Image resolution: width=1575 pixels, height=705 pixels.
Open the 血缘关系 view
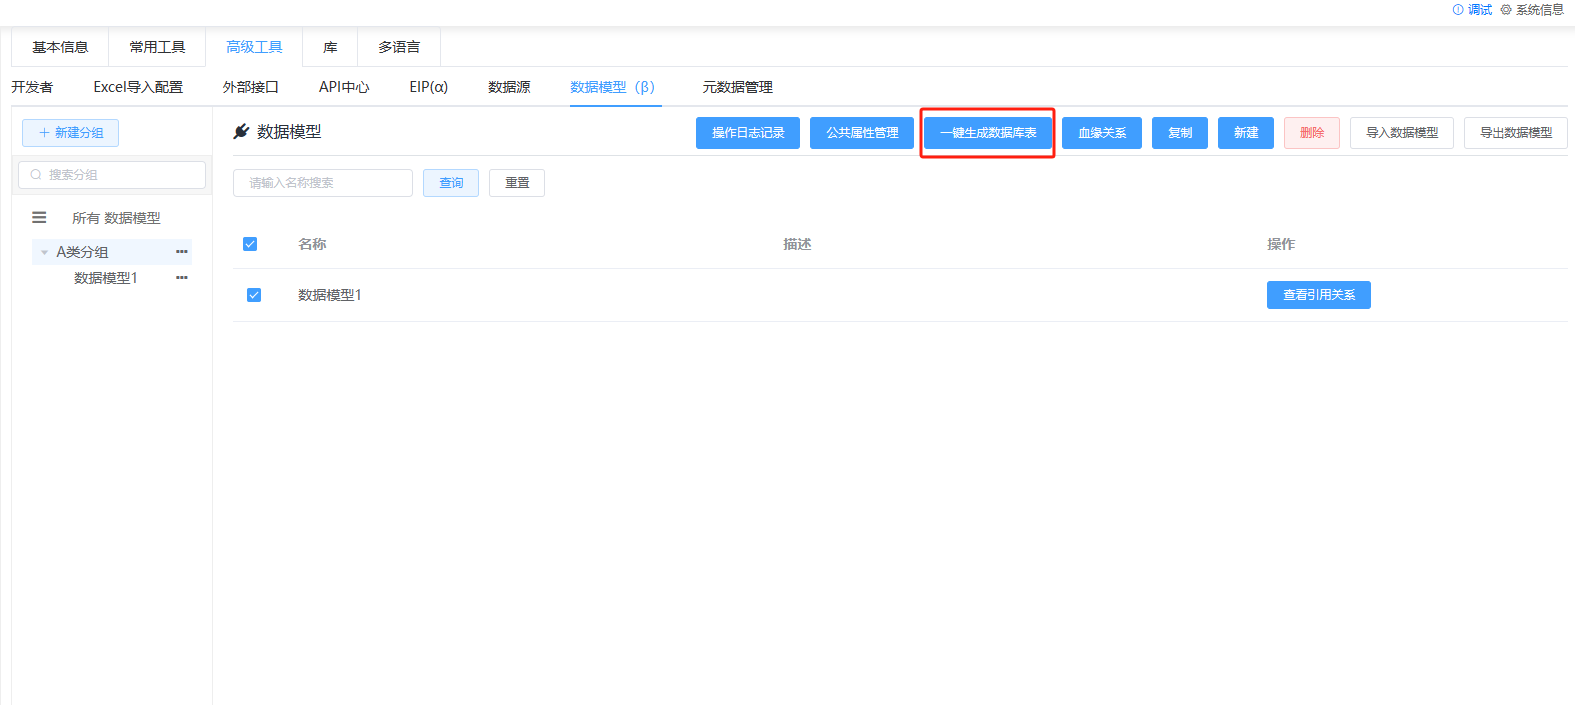coord(1101,133)
